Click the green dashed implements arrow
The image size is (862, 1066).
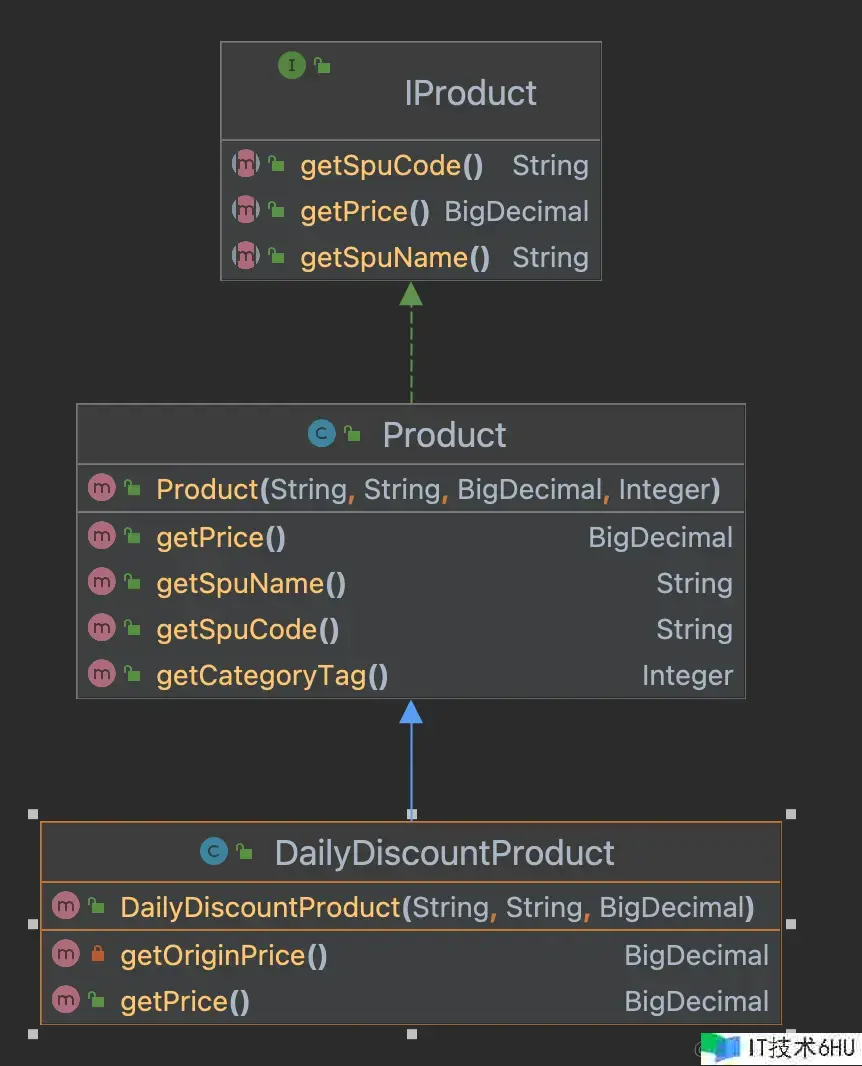click(410, 350)
